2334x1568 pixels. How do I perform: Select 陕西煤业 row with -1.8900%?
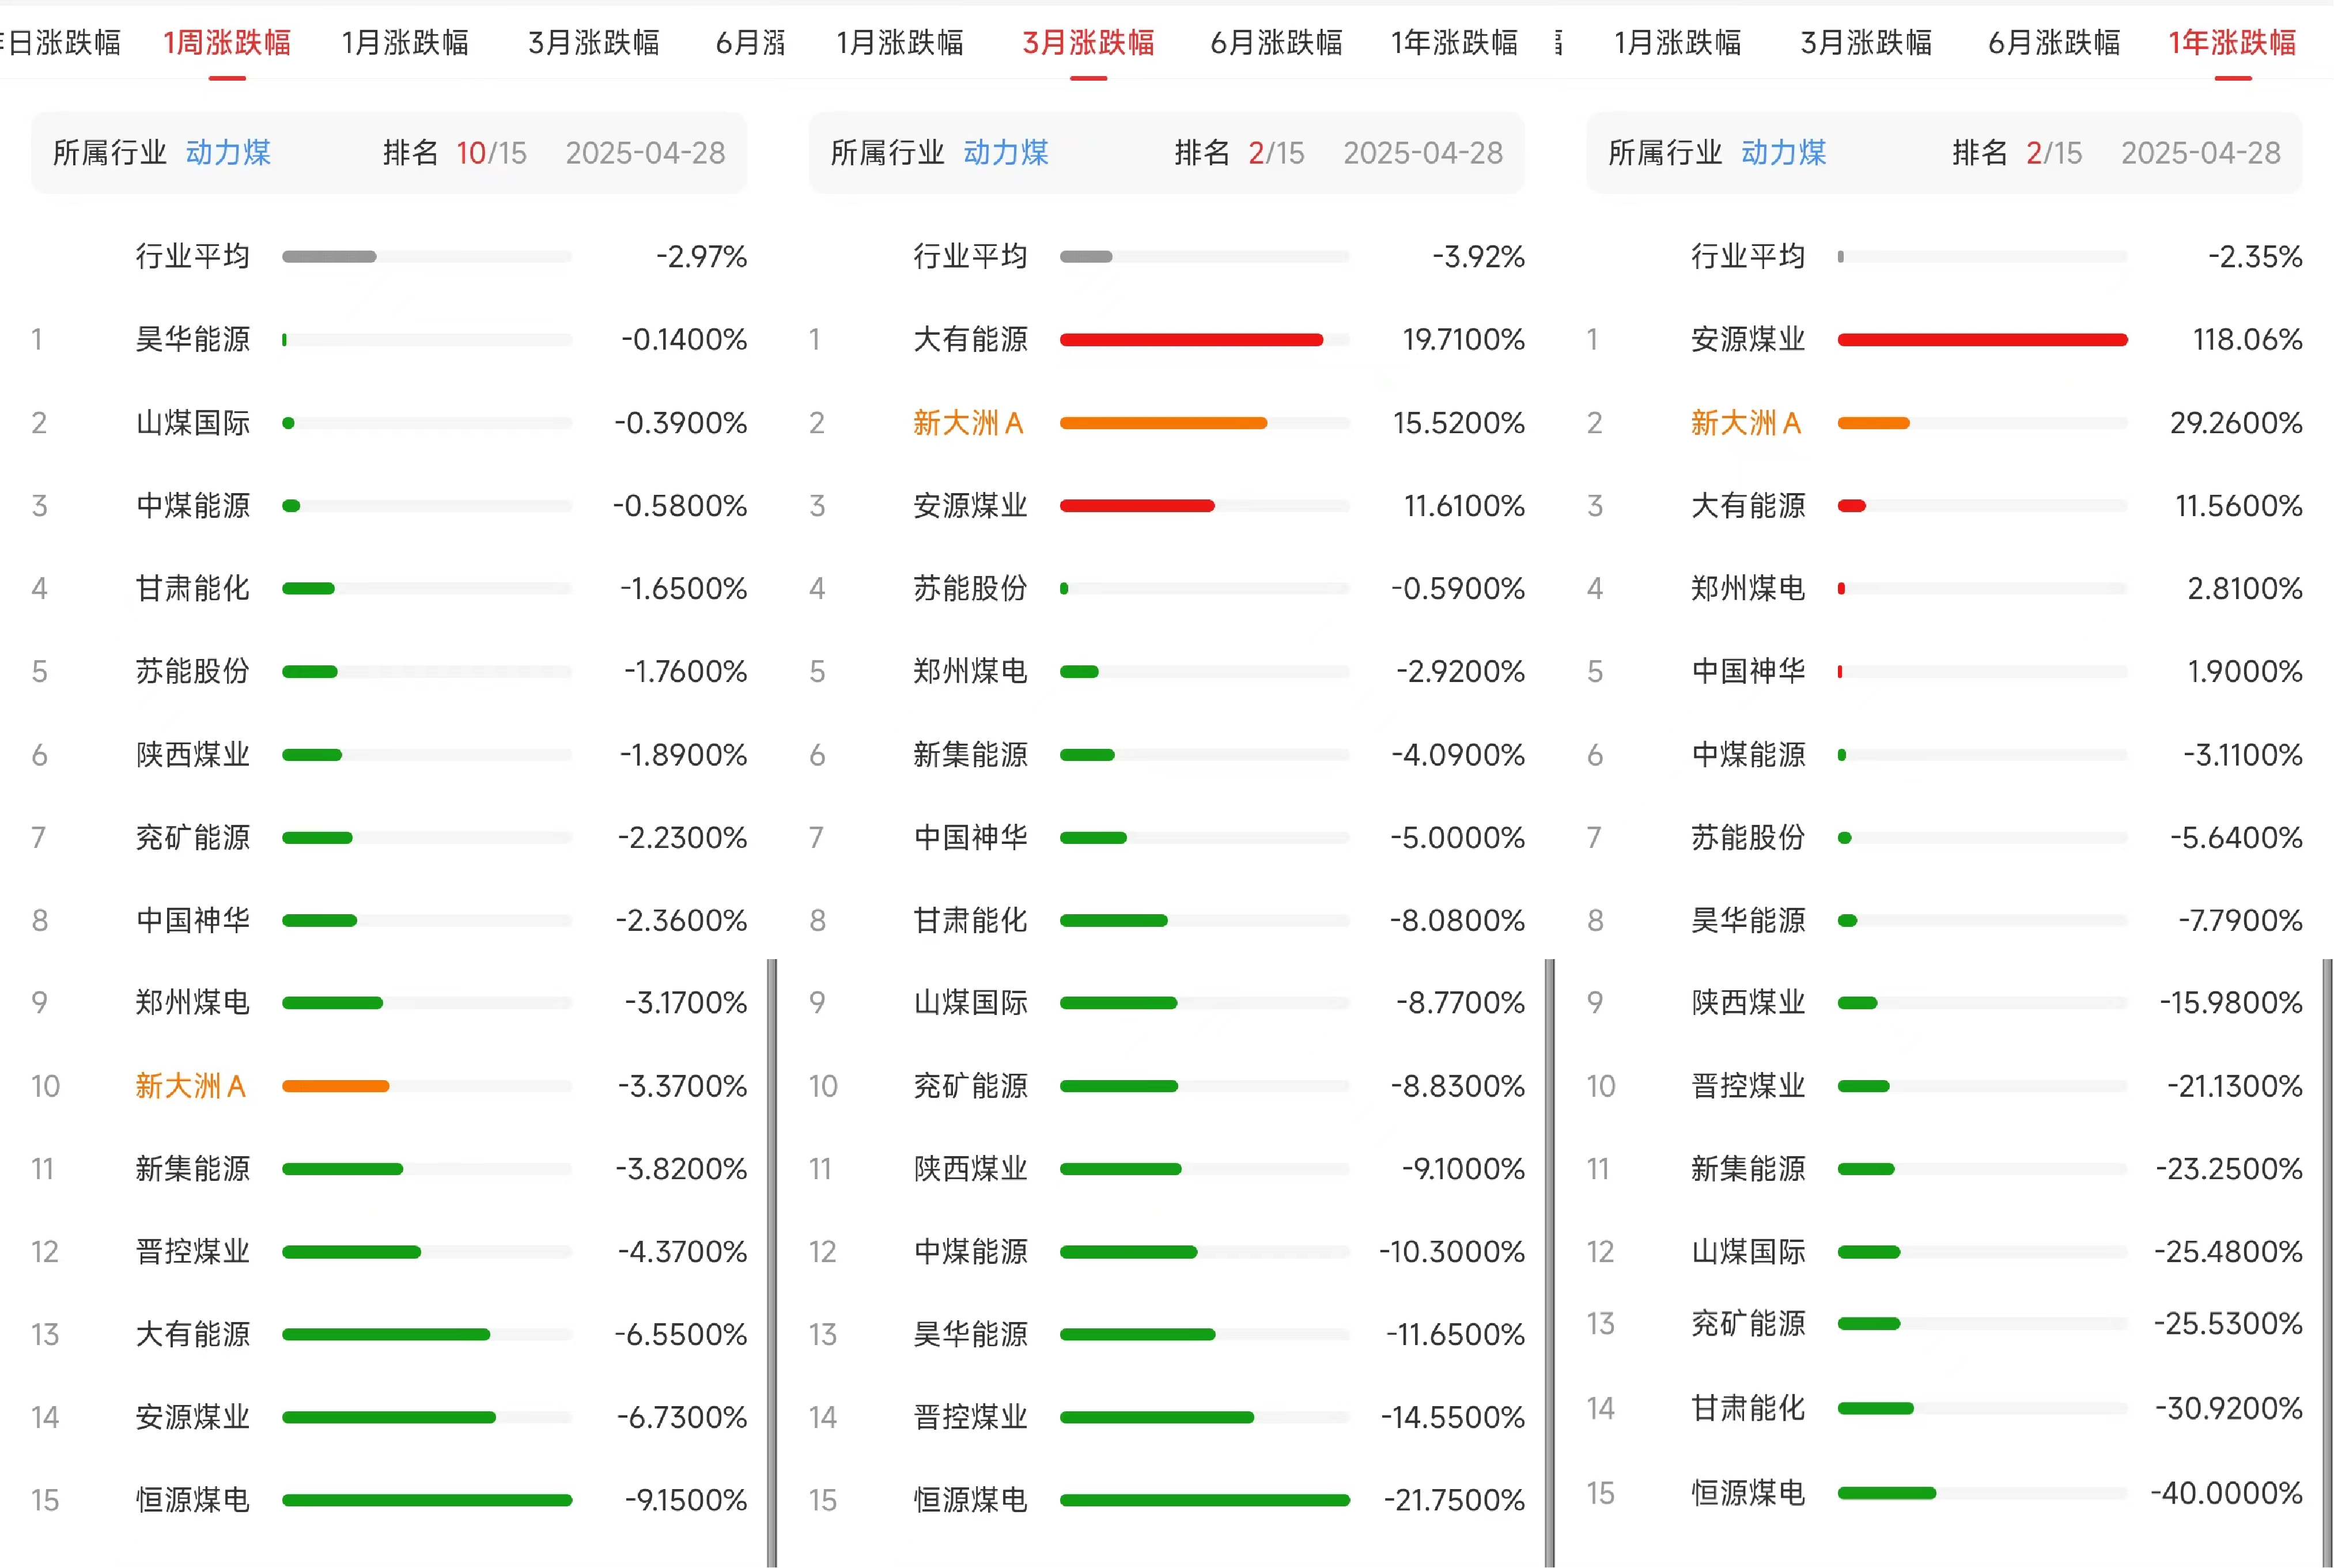389,754
